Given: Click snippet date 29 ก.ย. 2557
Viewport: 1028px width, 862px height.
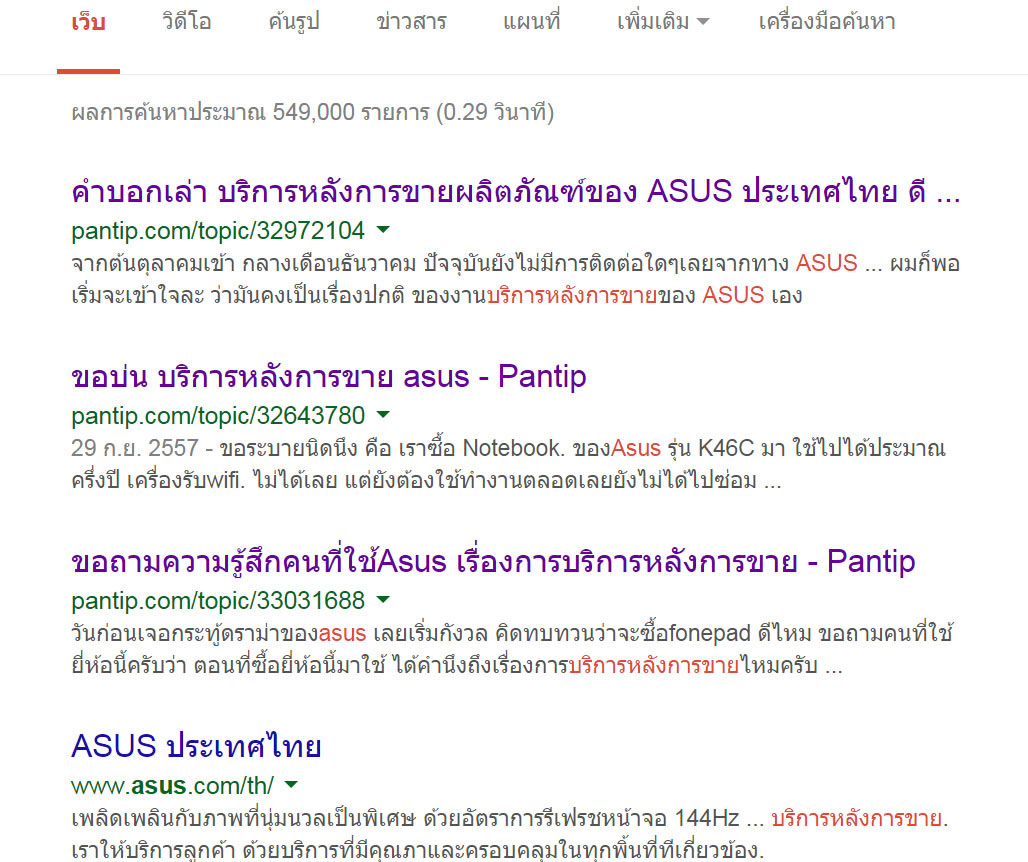Looking at the screenshot, I should (134, 448).
